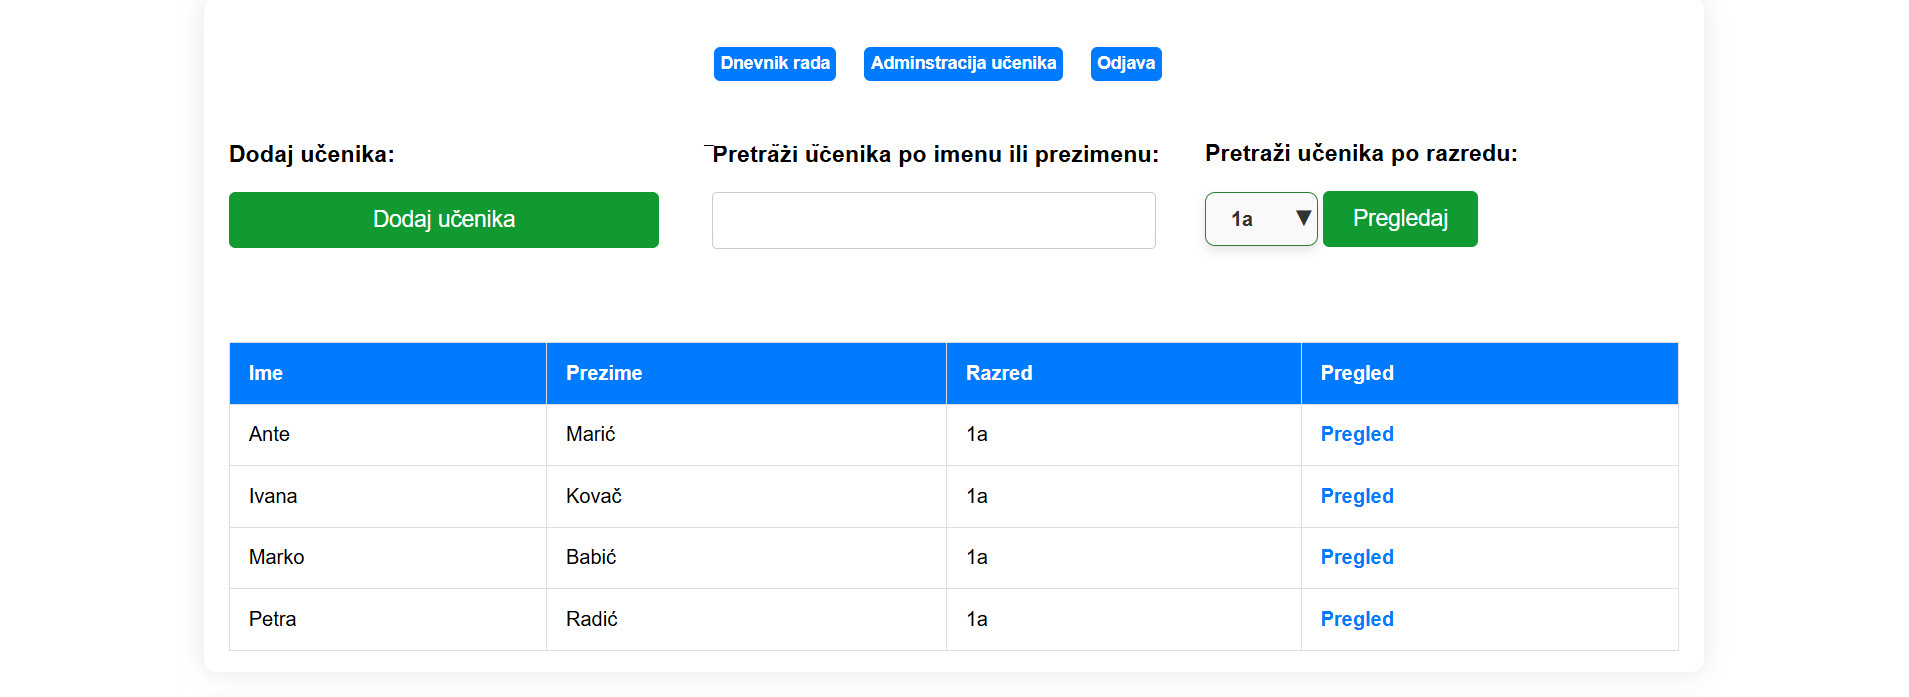
Task: Open Pregled for student Ivana Kovač
Action: pyautogui.click(x=1356, y=496)
